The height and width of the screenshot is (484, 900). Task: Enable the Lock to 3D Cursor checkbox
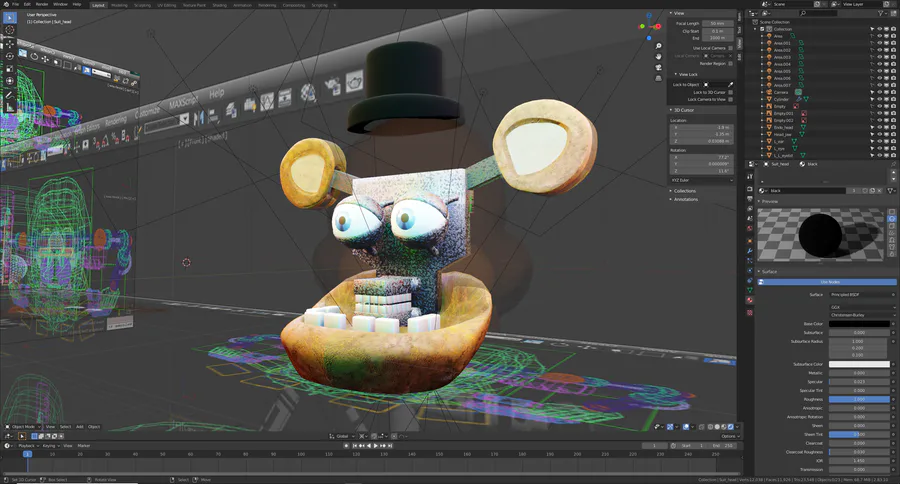point(730,92)
